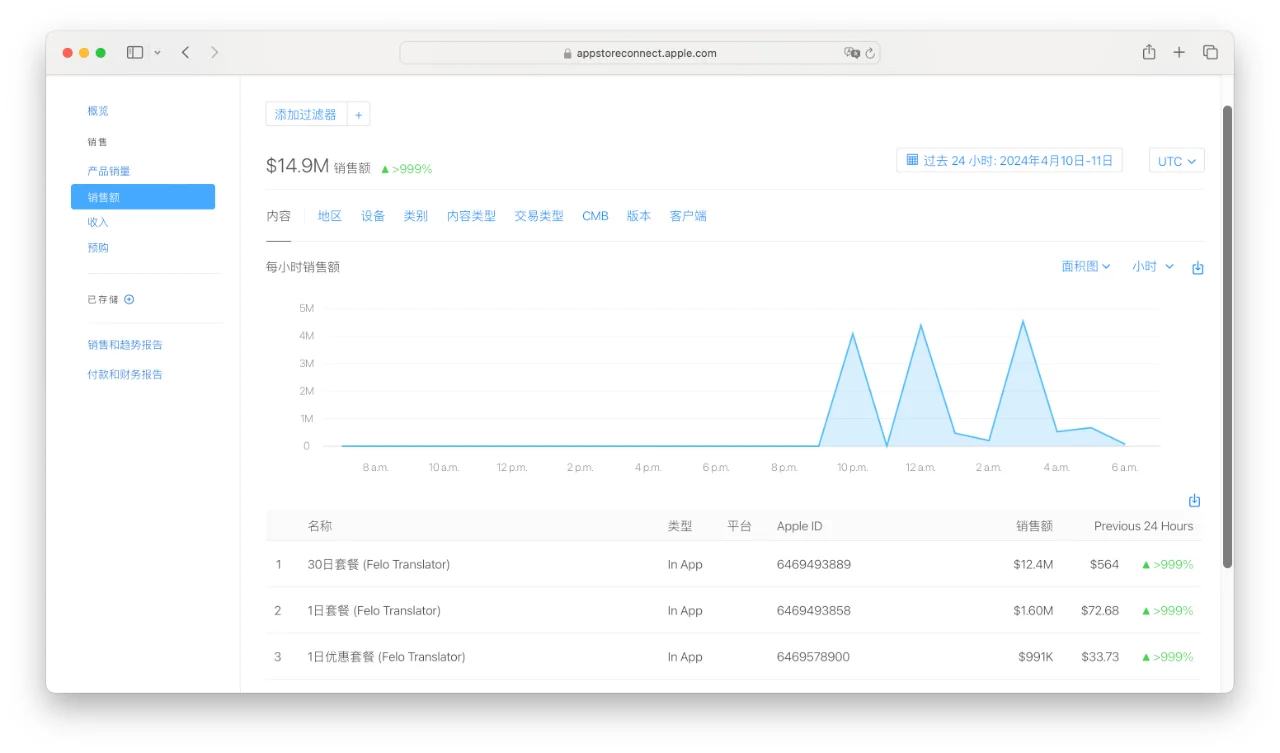Click Apple ID 6469493889

[x=814, y=564]
